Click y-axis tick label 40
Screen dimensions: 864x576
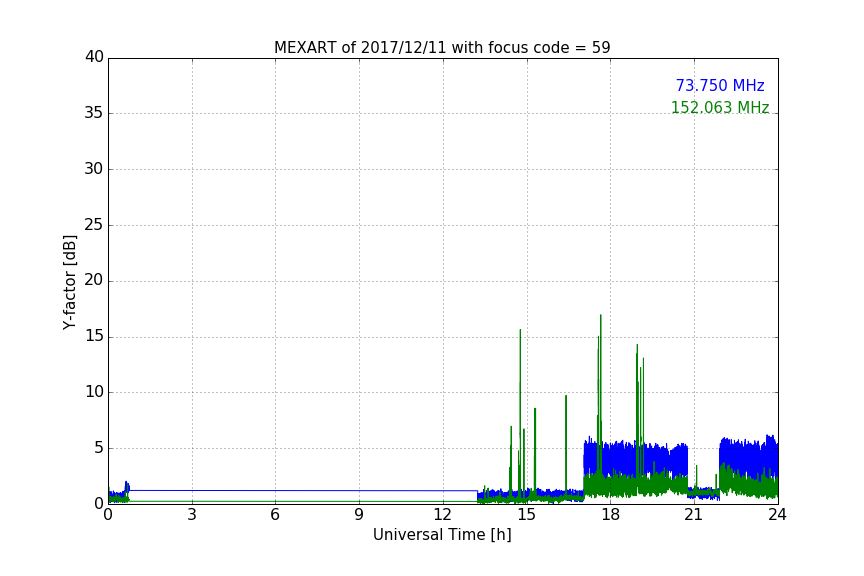94,57
